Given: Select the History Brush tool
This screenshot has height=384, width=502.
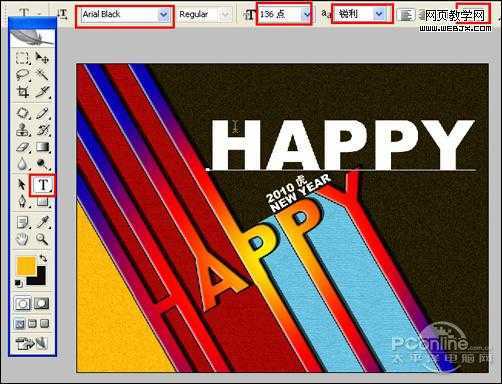Looking at the screenshot, I should (42, 130).
